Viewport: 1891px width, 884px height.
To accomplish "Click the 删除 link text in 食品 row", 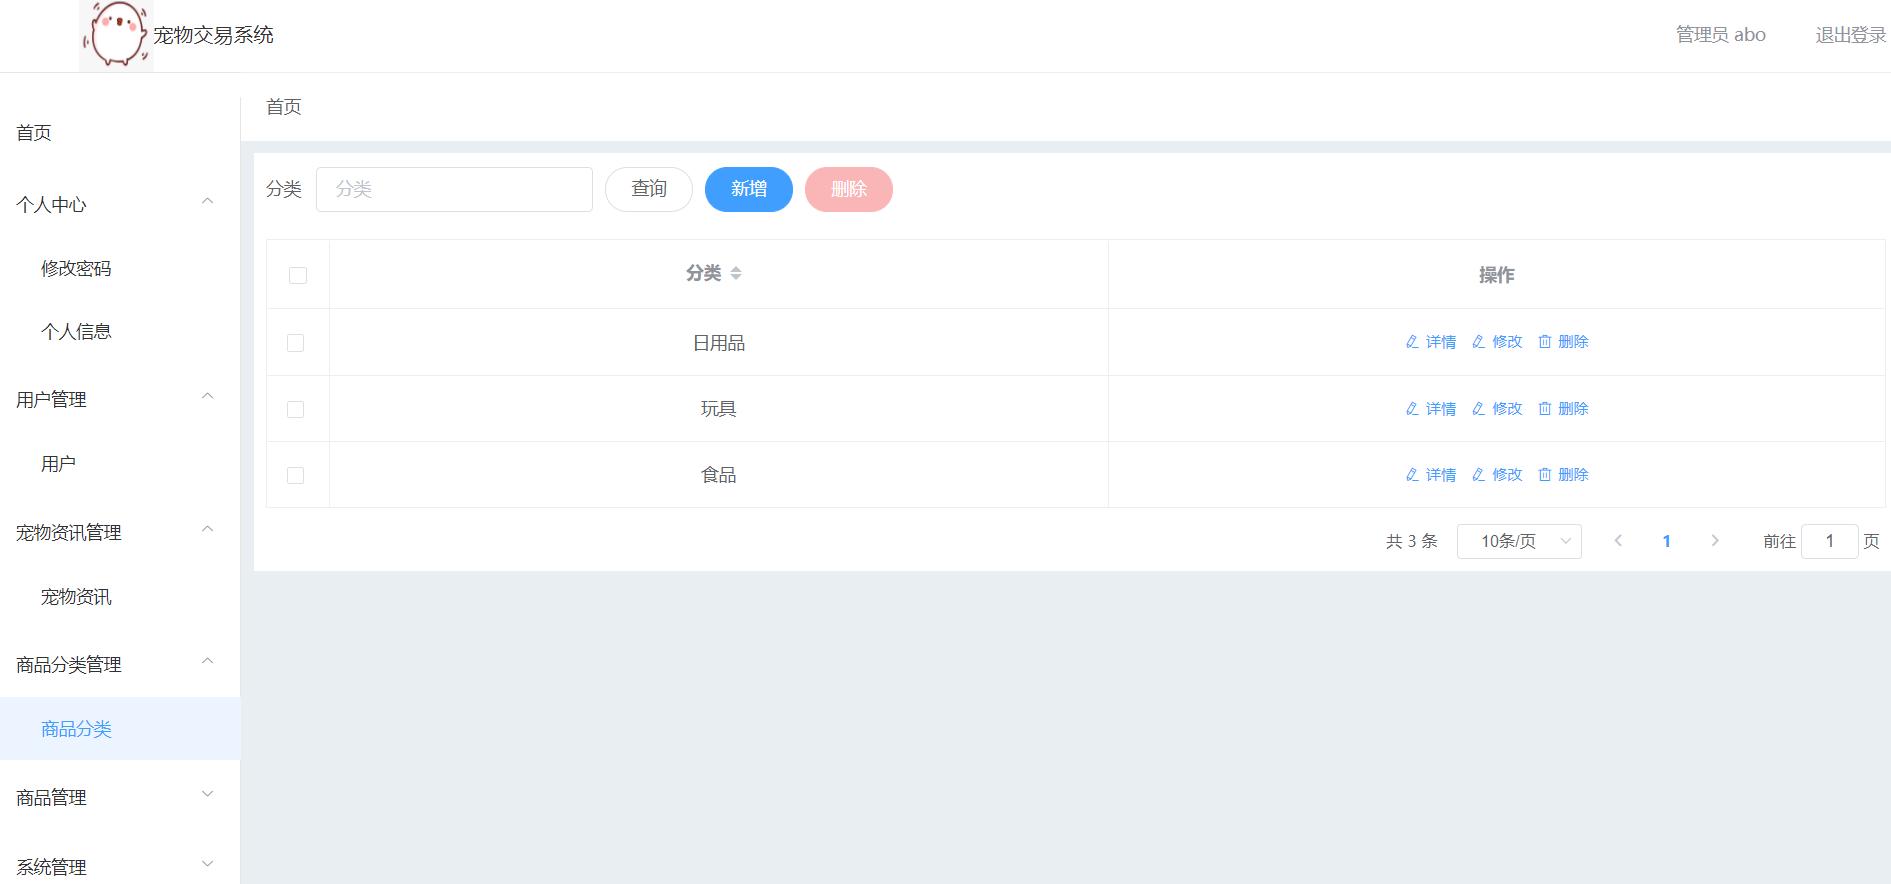I will point(1573,475).
